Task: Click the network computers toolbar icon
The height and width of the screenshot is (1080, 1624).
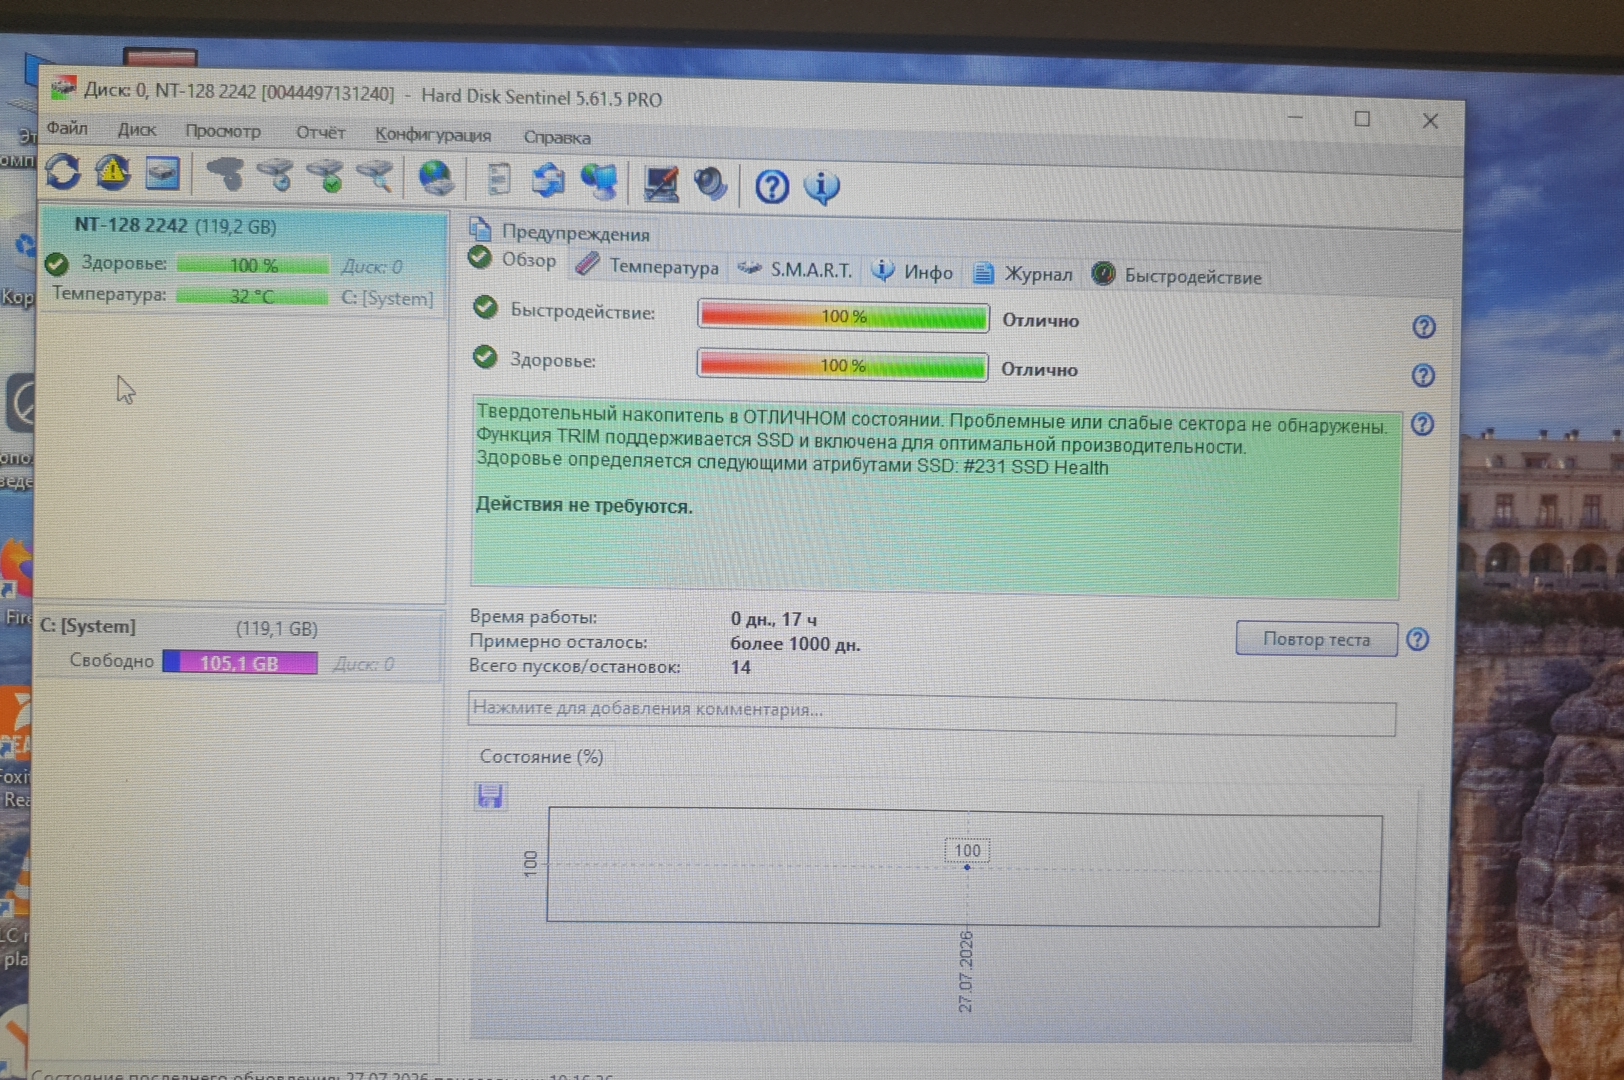Action: coord(599,181)
